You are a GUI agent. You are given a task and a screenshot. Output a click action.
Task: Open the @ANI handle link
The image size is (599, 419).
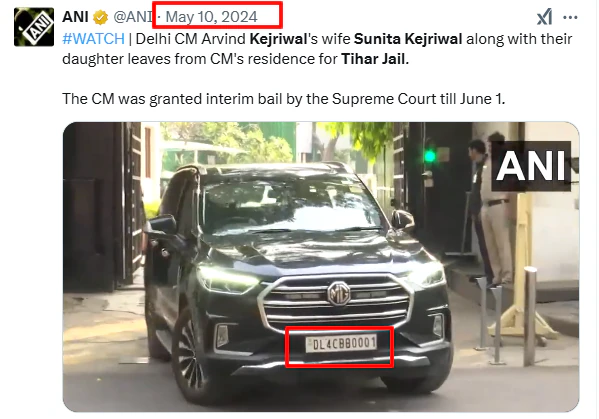coord(133,17)
